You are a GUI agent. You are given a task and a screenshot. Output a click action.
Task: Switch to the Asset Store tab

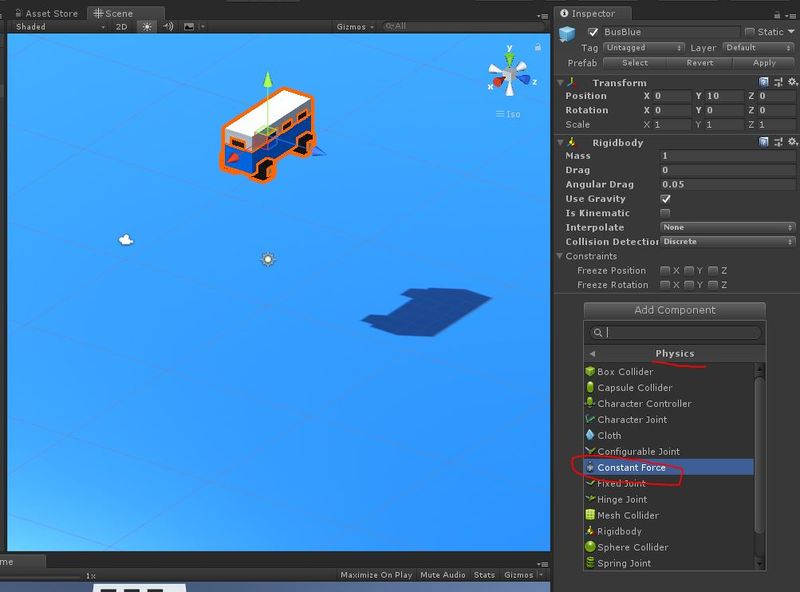click(46, 13)
